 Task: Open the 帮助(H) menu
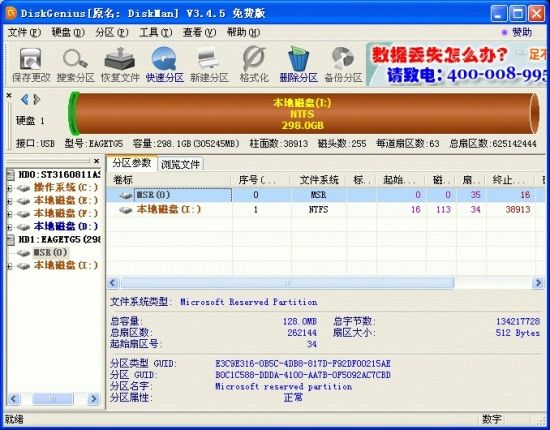[x=243, y=32]
